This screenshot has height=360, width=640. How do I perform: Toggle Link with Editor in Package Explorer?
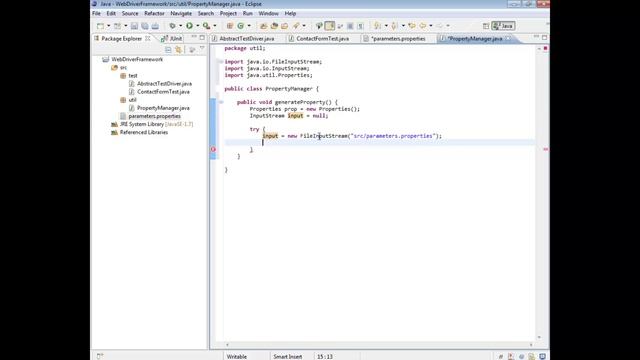178,50
